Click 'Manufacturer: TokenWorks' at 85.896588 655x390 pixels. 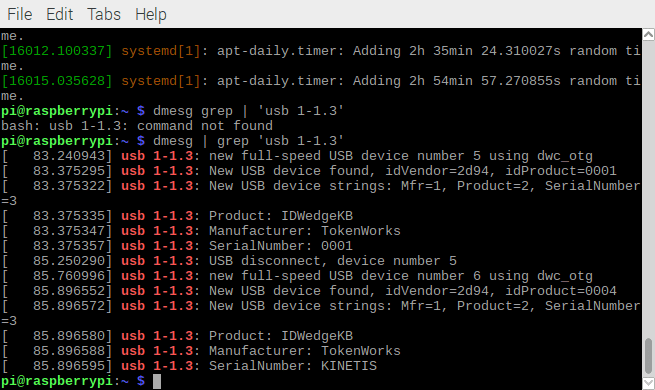(x=305, y=351)
